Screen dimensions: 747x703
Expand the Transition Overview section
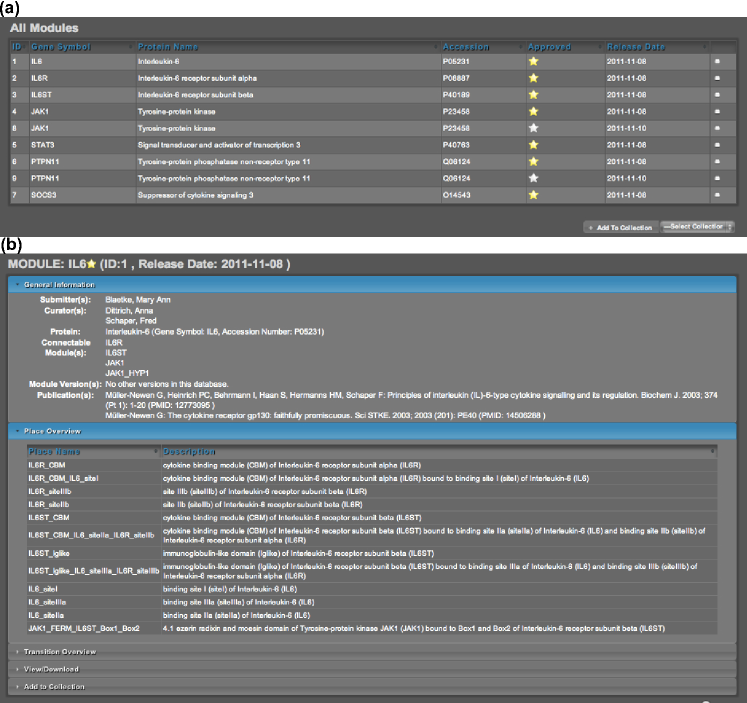click(58, 651)
